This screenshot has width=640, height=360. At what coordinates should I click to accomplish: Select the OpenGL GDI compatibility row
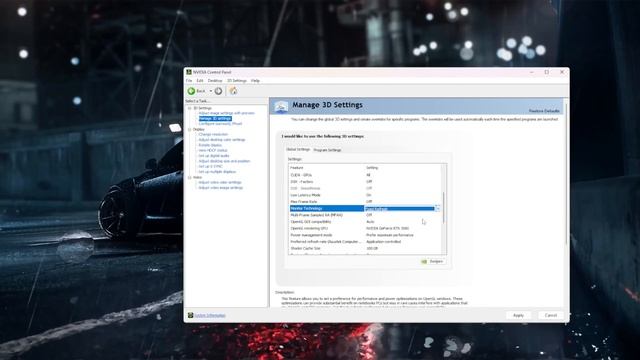(365, 222)
